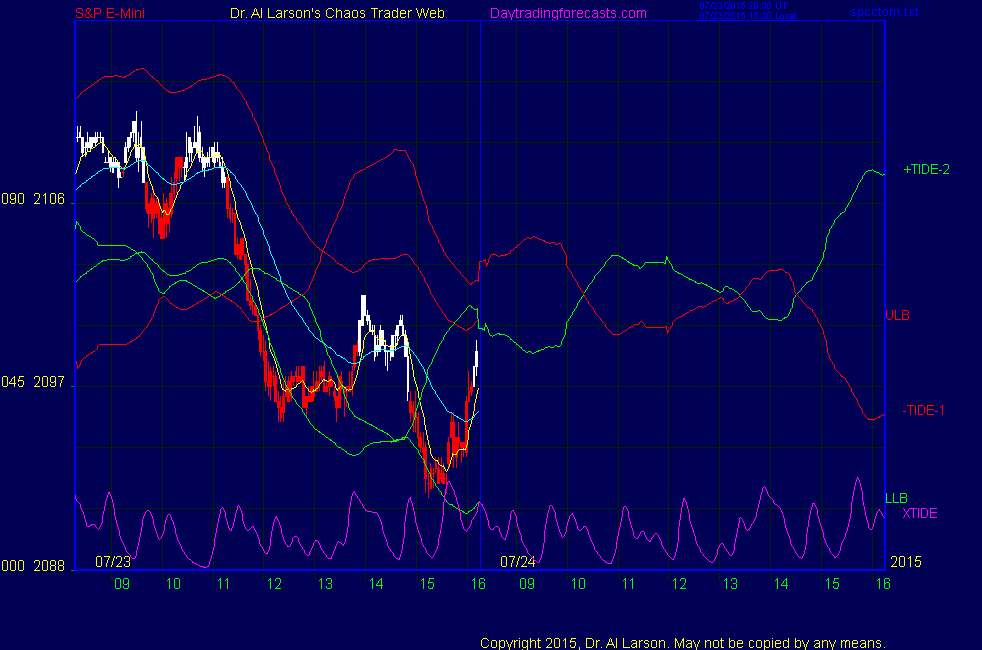The height and width of the screenshot is (650, 982).
Task: Click the copyright notice text
Action: pos(683,642)
